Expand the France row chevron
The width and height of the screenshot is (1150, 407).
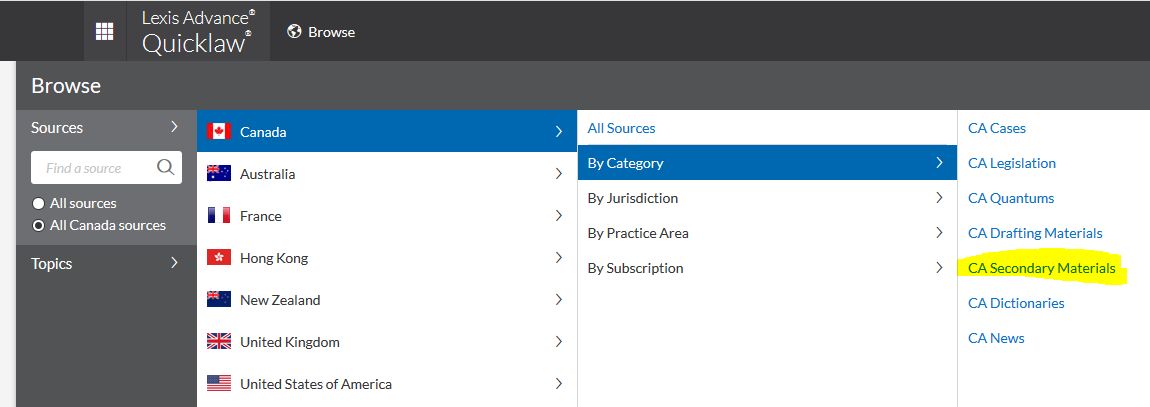click(559, 216)
